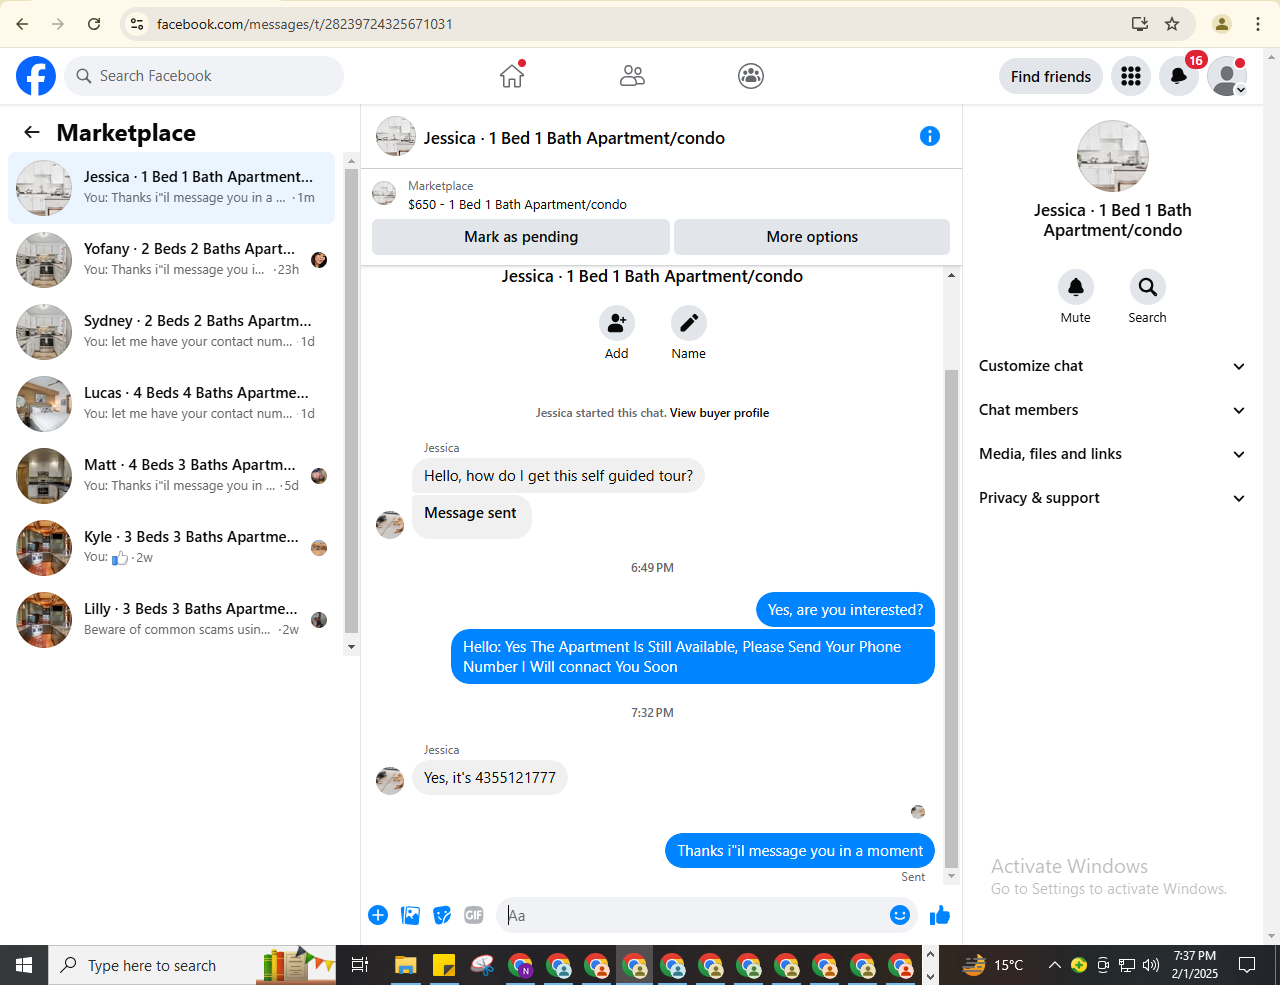This screenshot has height=985, width=1280.
Task: Click Jessica's large profile thumbnail on right
Action: pyautogui.click(x=1113, y=156)
